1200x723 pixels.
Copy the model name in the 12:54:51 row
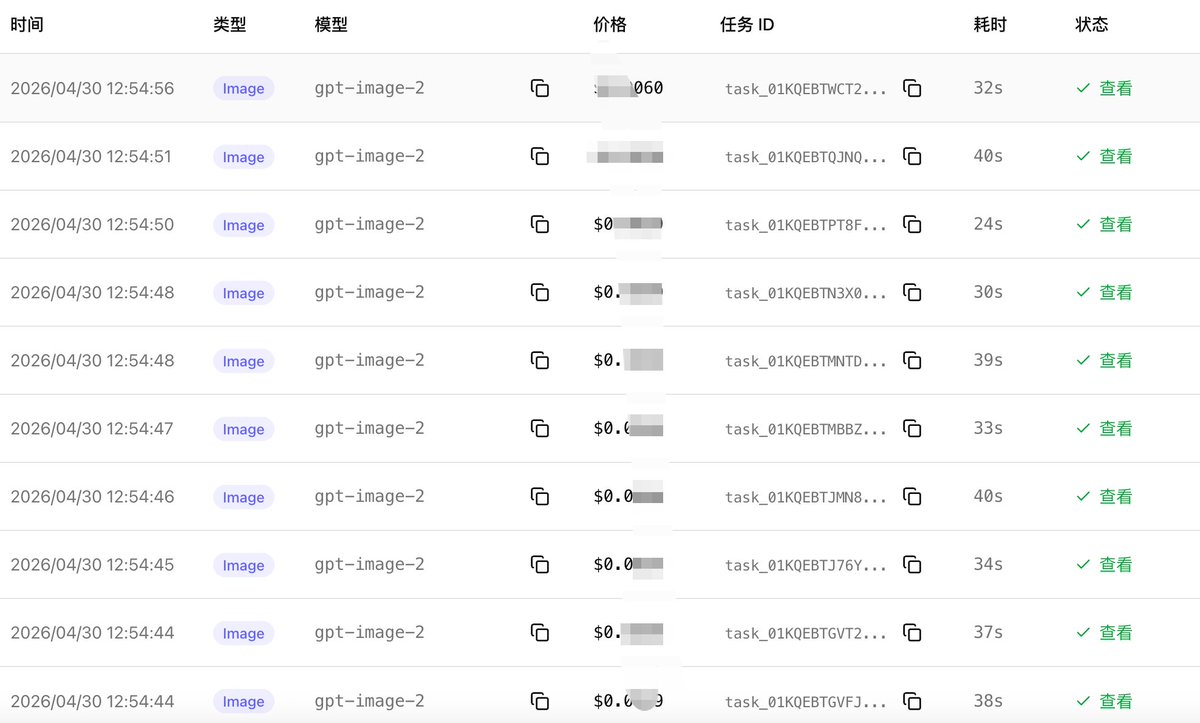pyautogui.click(x=540, y=156)
